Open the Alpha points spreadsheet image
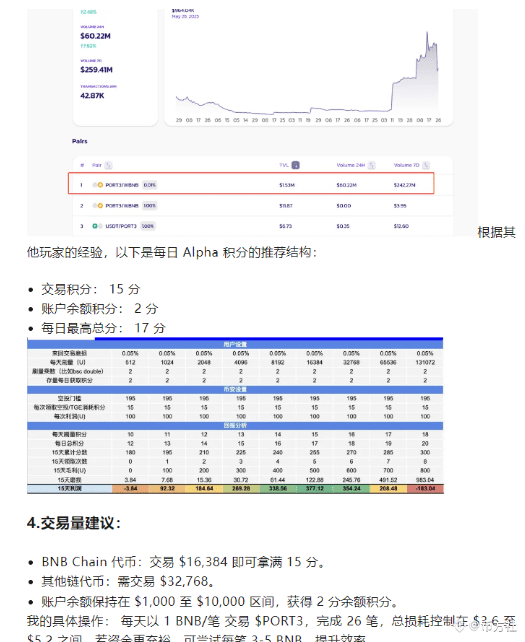525x642 pixels. click(x=235, y=415)
